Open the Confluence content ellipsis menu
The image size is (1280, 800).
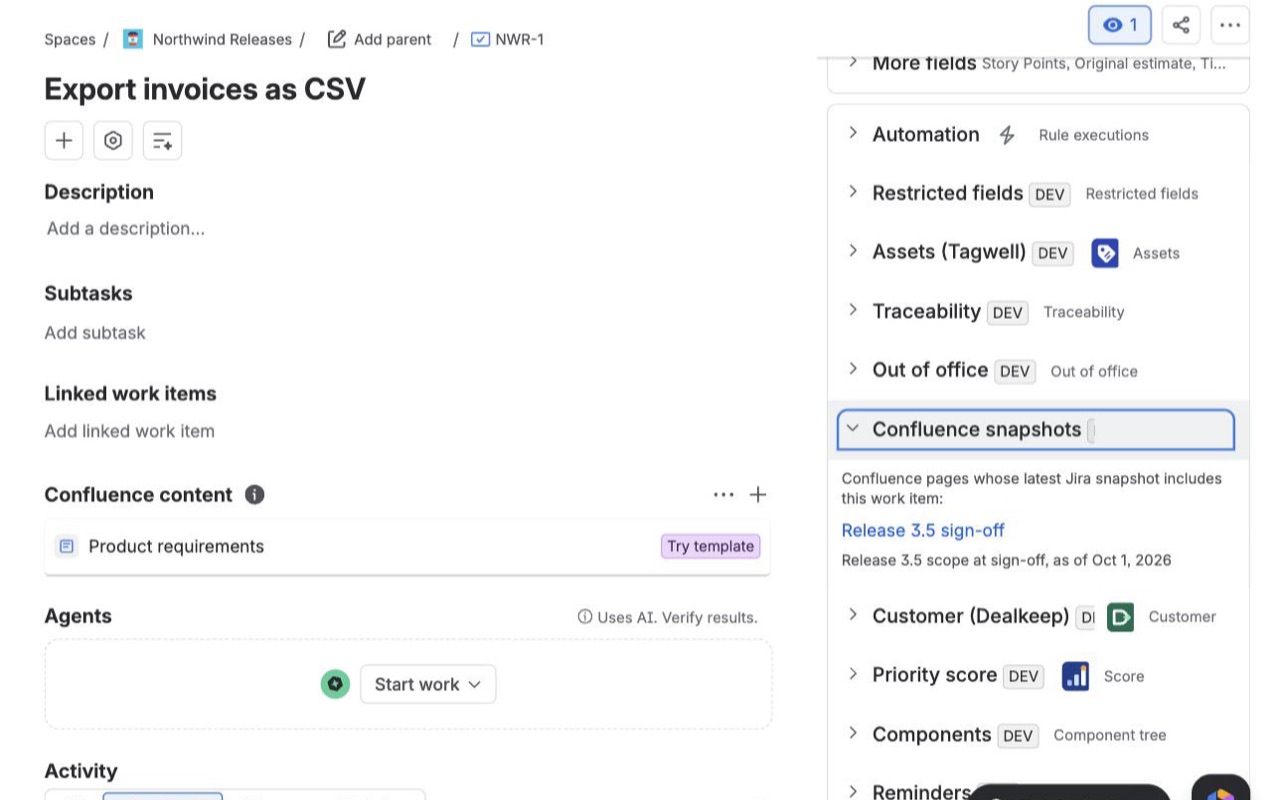[x=724, y=494]
